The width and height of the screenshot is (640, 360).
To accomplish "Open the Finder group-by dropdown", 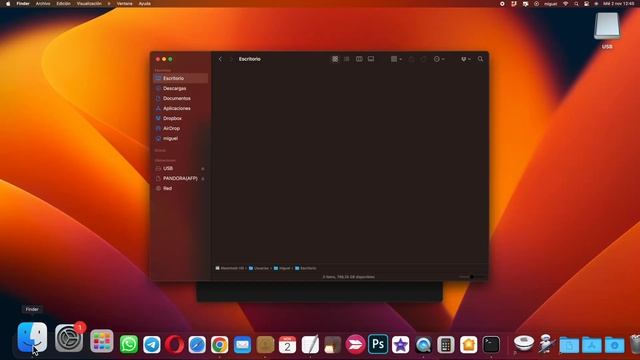I will (396, 59).
